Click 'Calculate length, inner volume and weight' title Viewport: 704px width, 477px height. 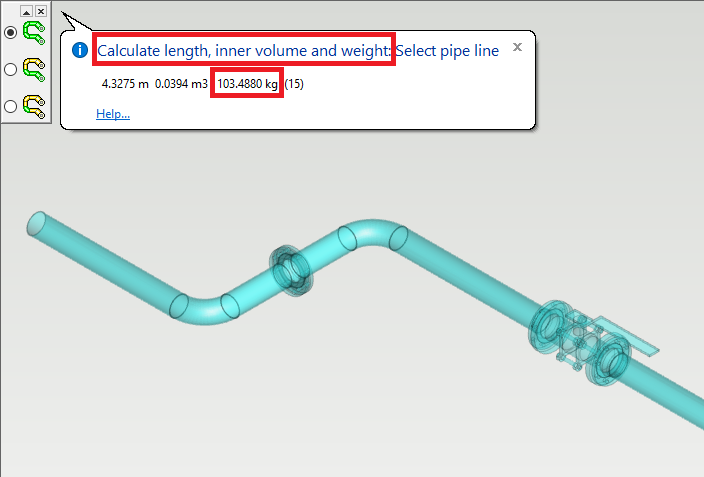pyautogui.click(x=244, y=51)
